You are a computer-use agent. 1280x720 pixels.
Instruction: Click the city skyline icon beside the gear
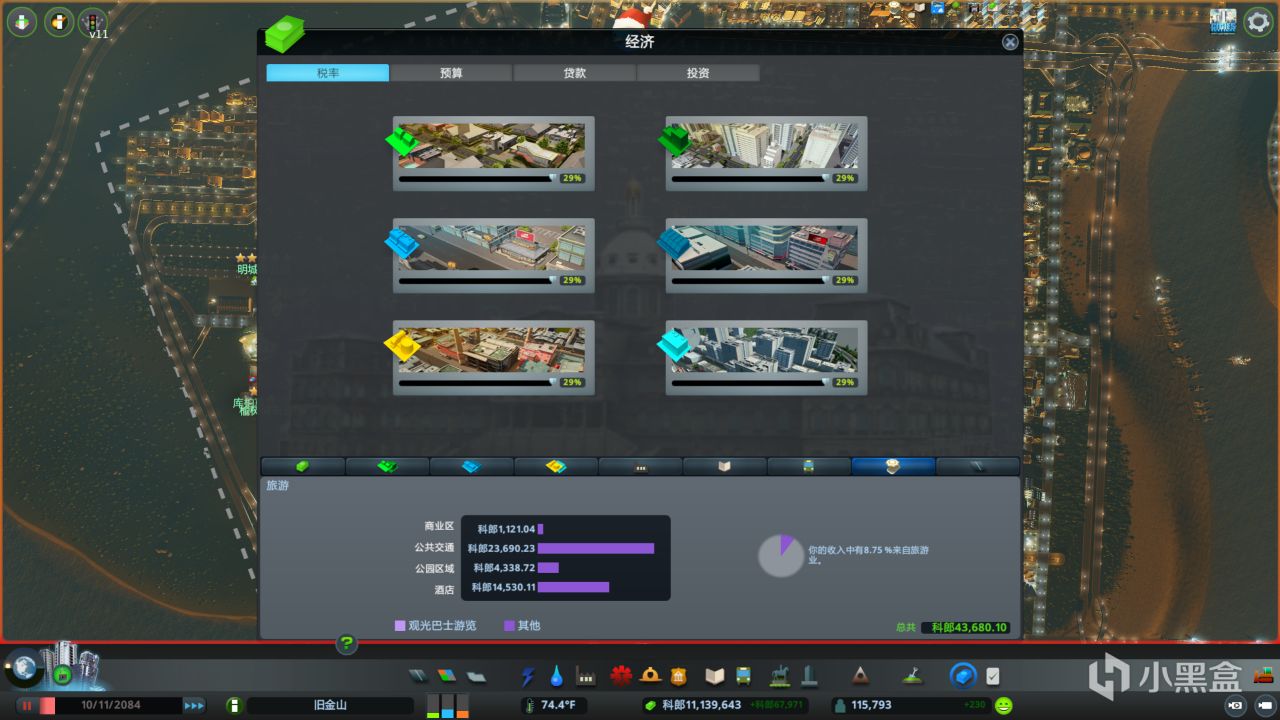(x=1223, y=22)
